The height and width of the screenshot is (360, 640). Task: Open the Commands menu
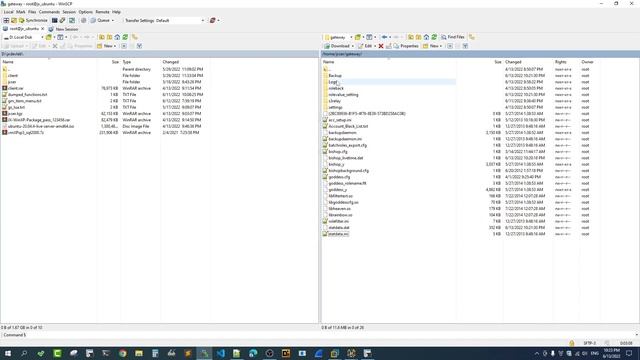[49, 12]
